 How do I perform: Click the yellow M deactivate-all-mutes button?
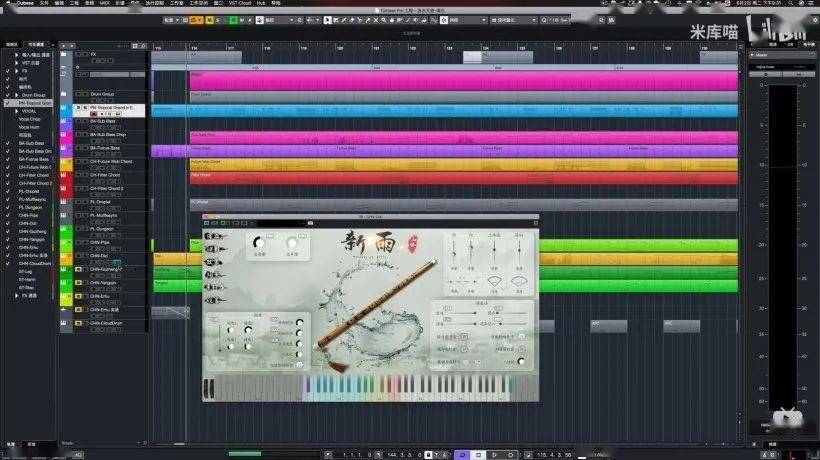[x=209, y=20]
